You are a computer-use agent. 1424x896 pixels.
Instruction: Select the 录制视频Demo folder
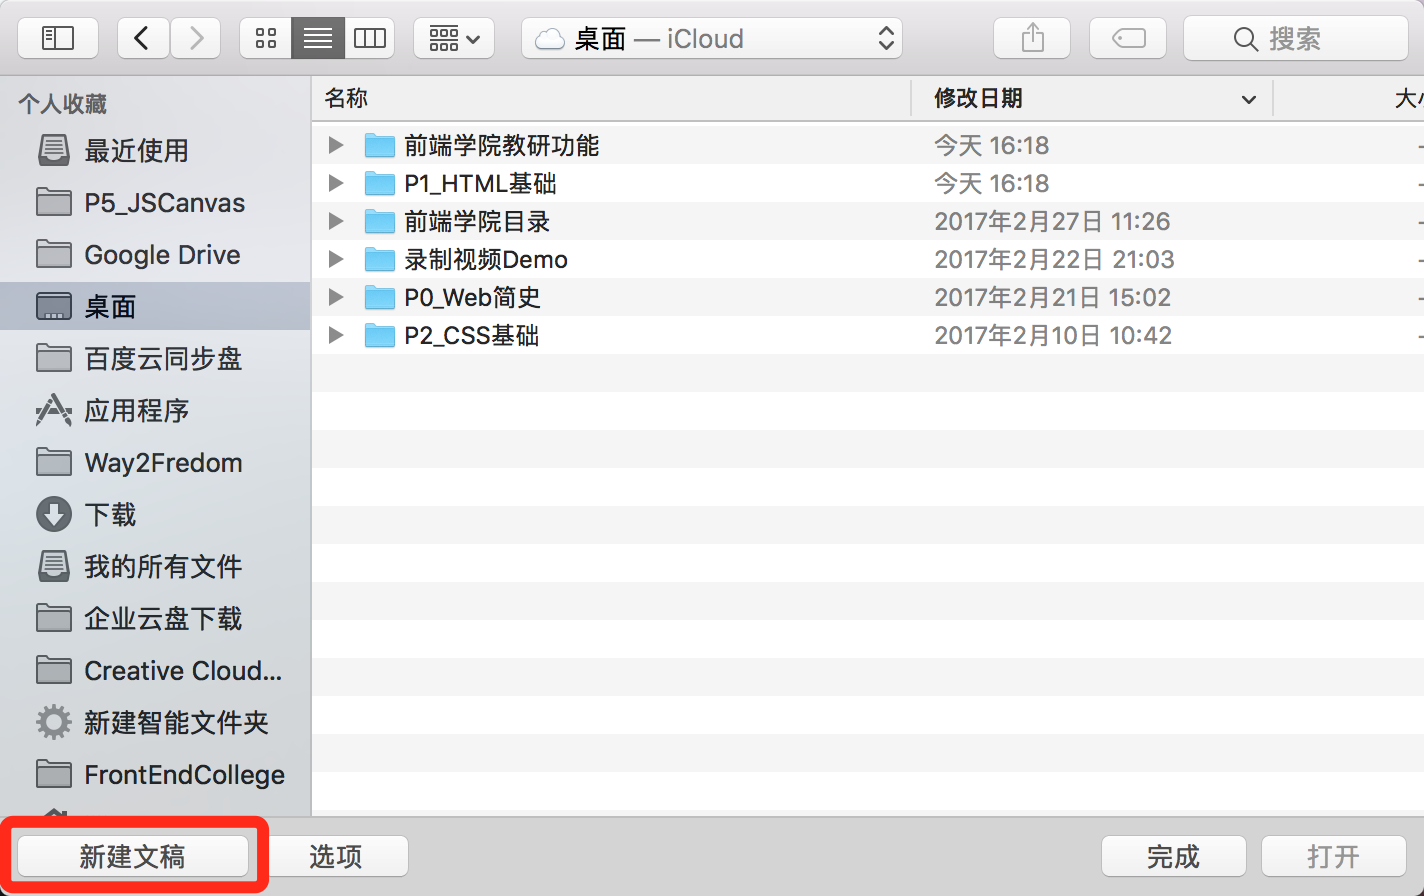point(486,260)
